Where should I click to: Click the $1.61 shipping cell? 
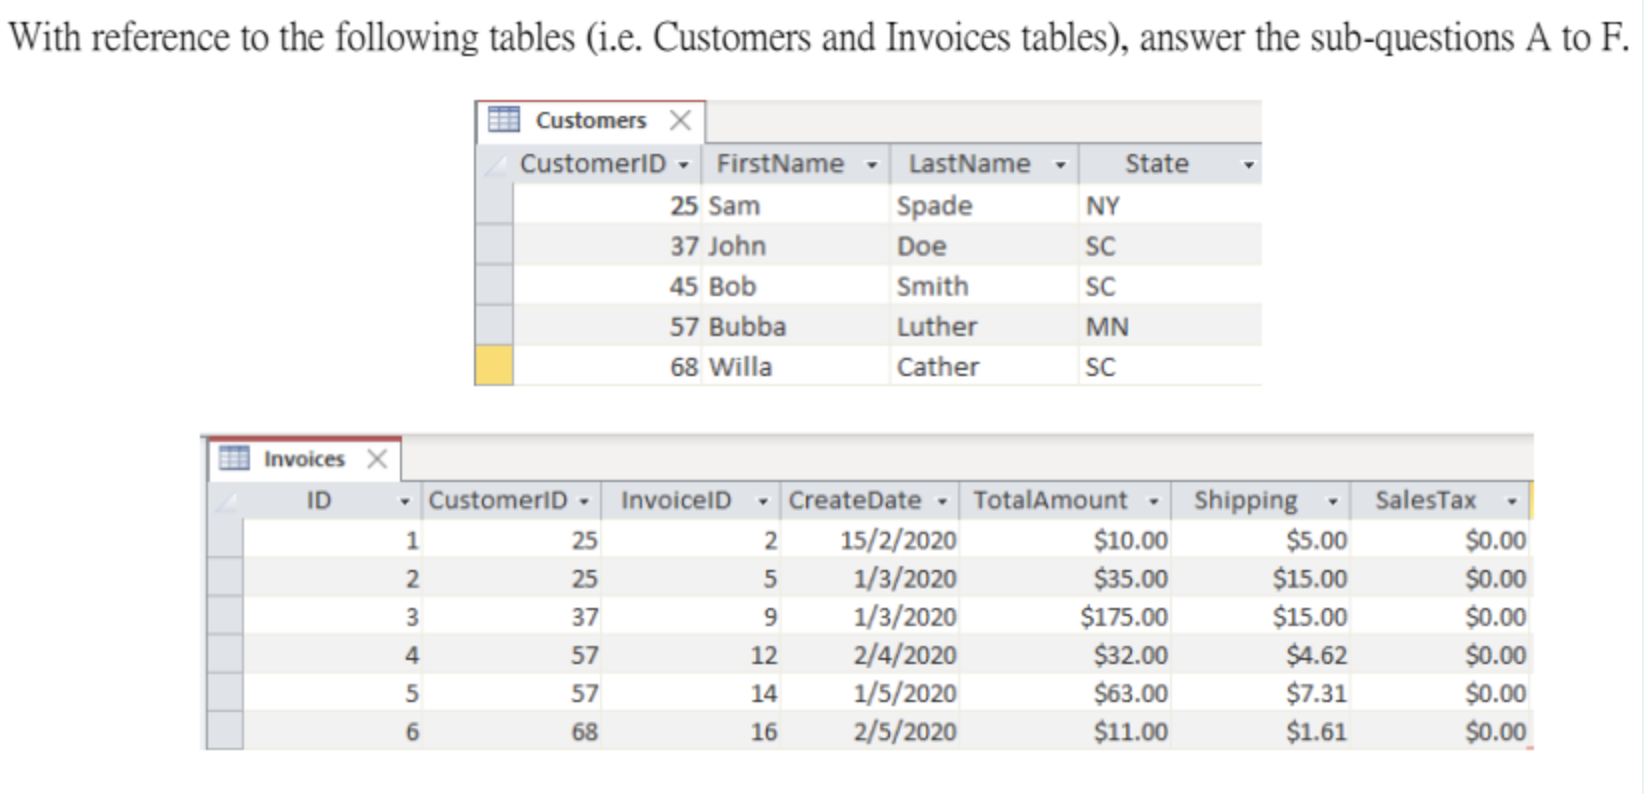1259,731
